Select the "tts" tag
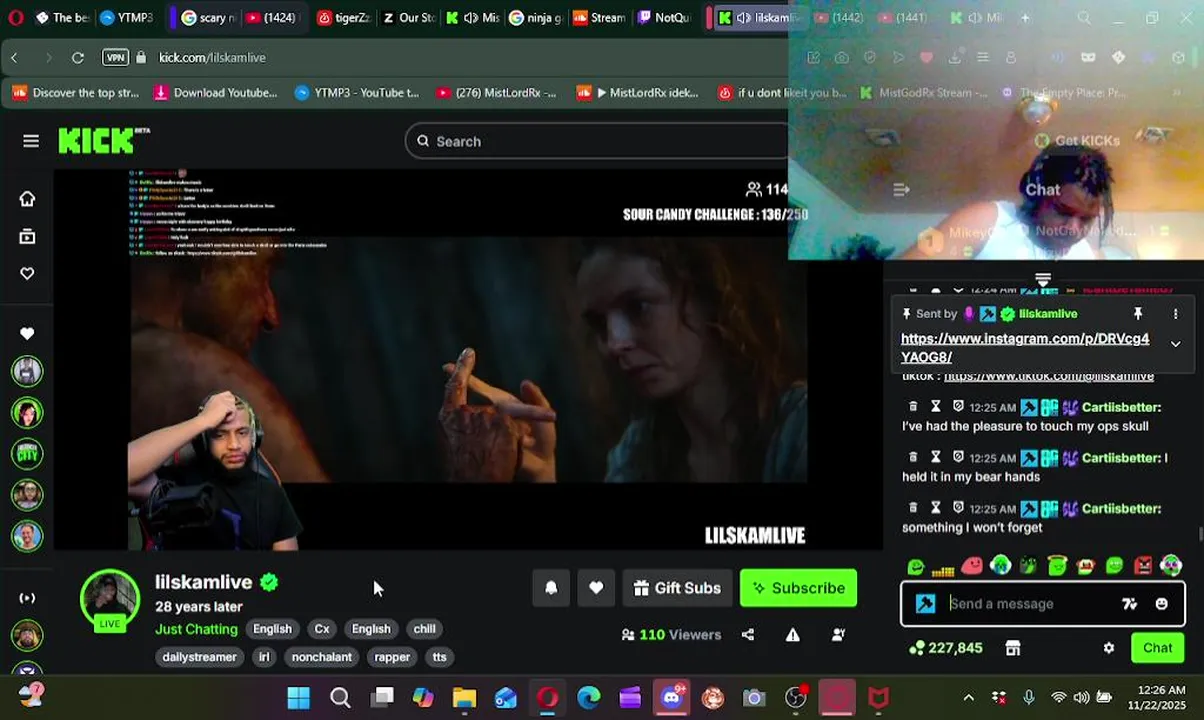The image size is (1204, 720). point(439,657)
